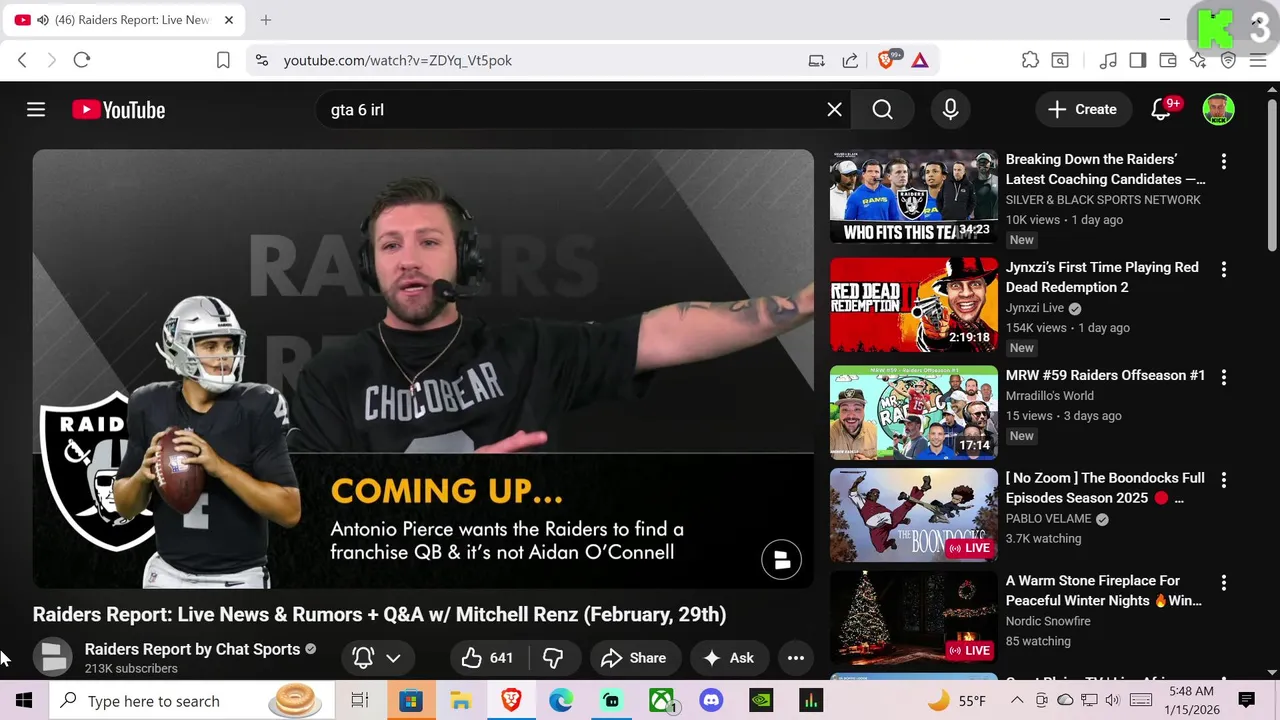Open Breaking Down the Raiders' Coaching Candidates thumbnail
The image size is (1280, 720).
point(914,197)
